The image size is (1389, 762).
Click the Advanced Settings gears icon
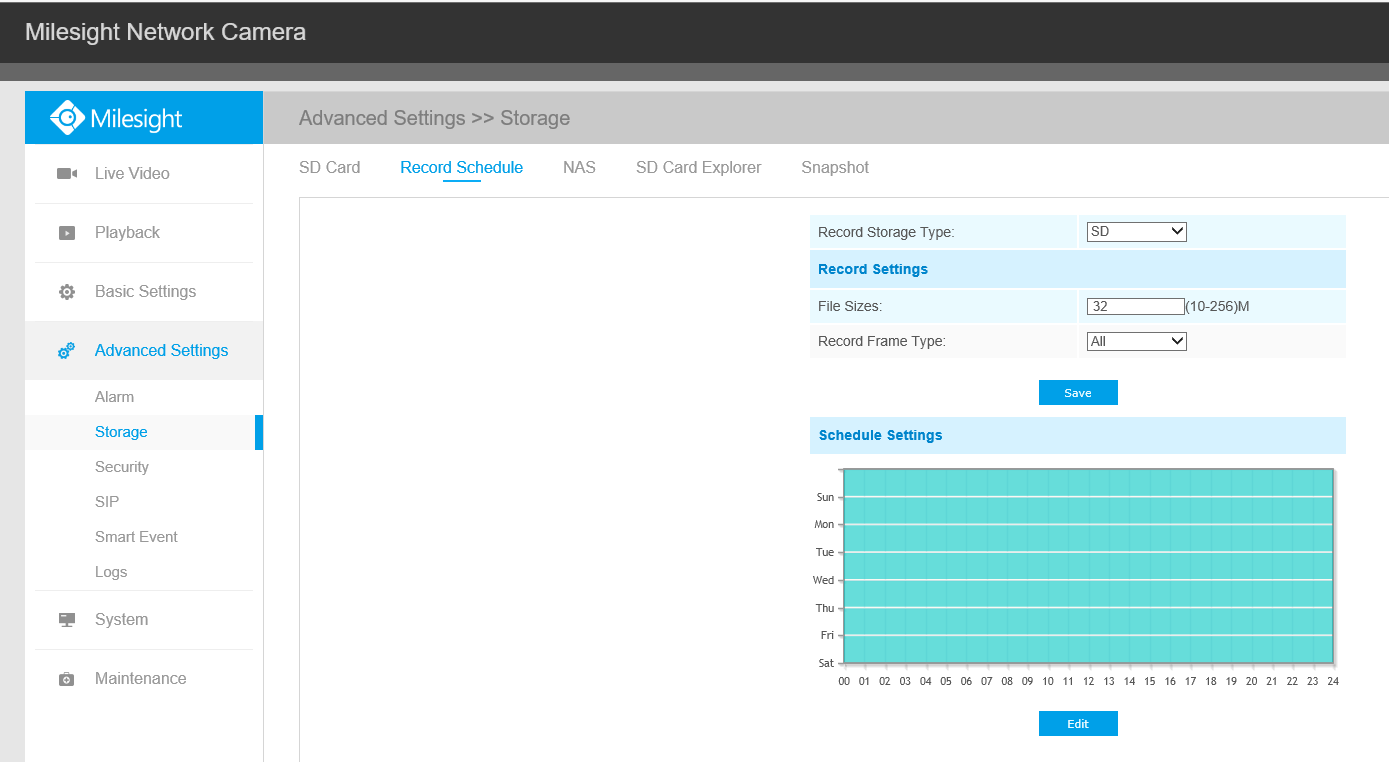coord(67,351)
